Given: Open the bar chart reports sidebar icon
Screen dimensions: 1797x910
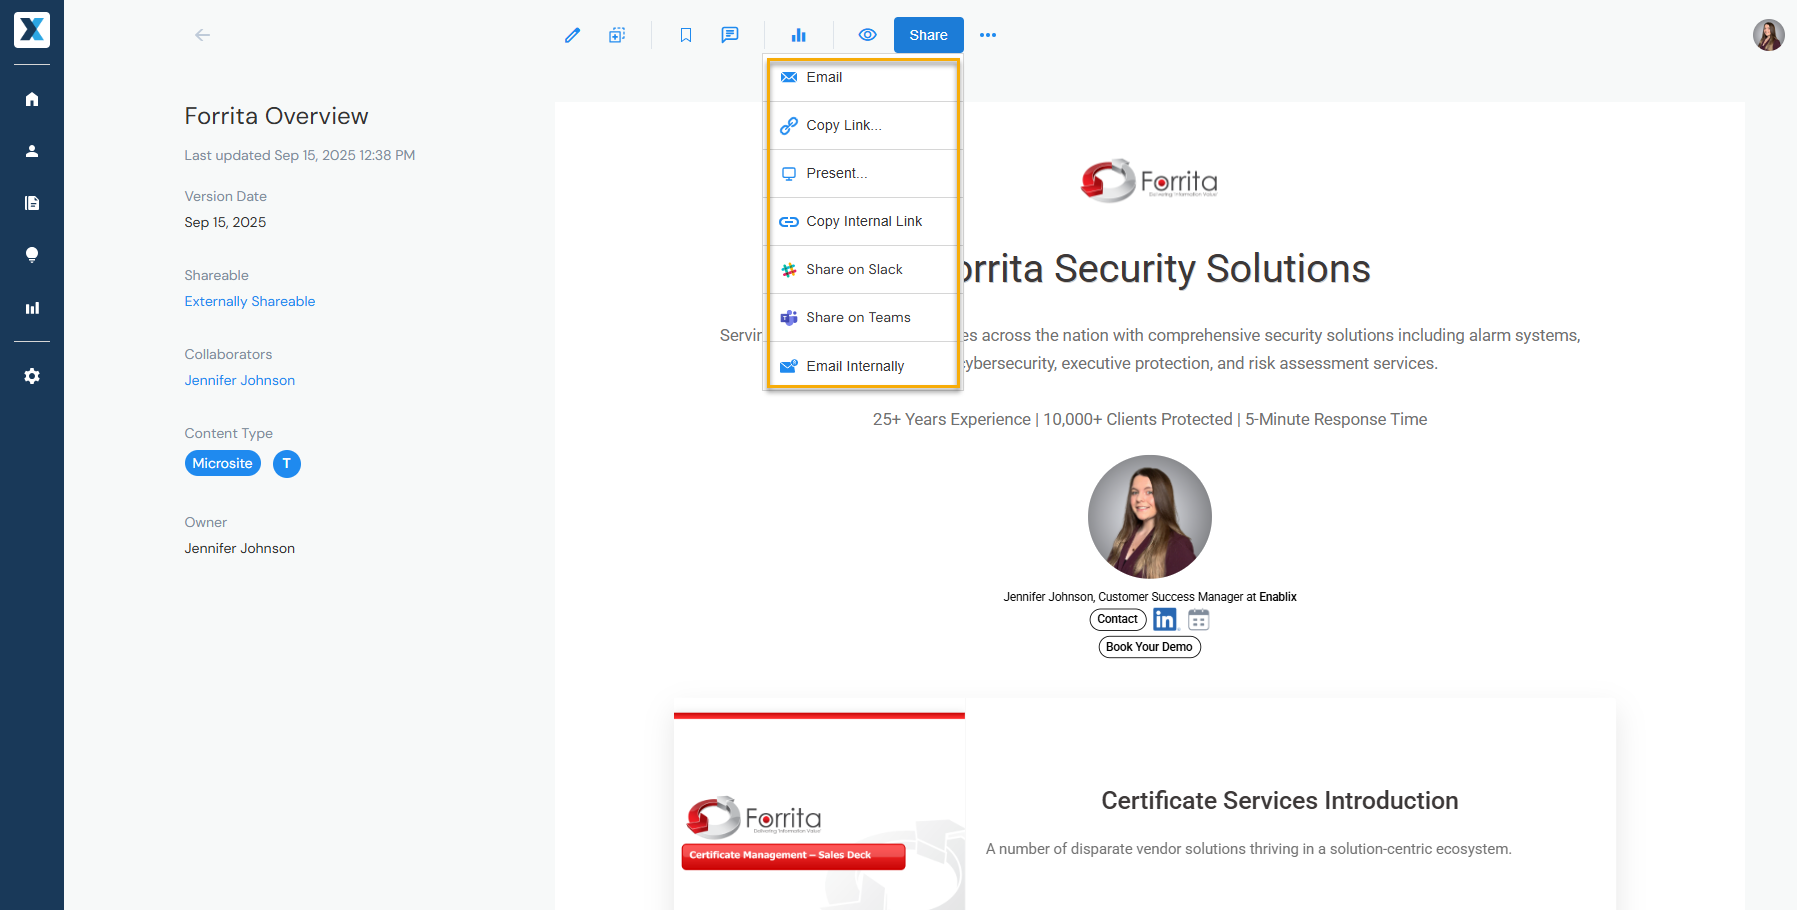Looking at the screenshot, I should [x=32, y=308].
